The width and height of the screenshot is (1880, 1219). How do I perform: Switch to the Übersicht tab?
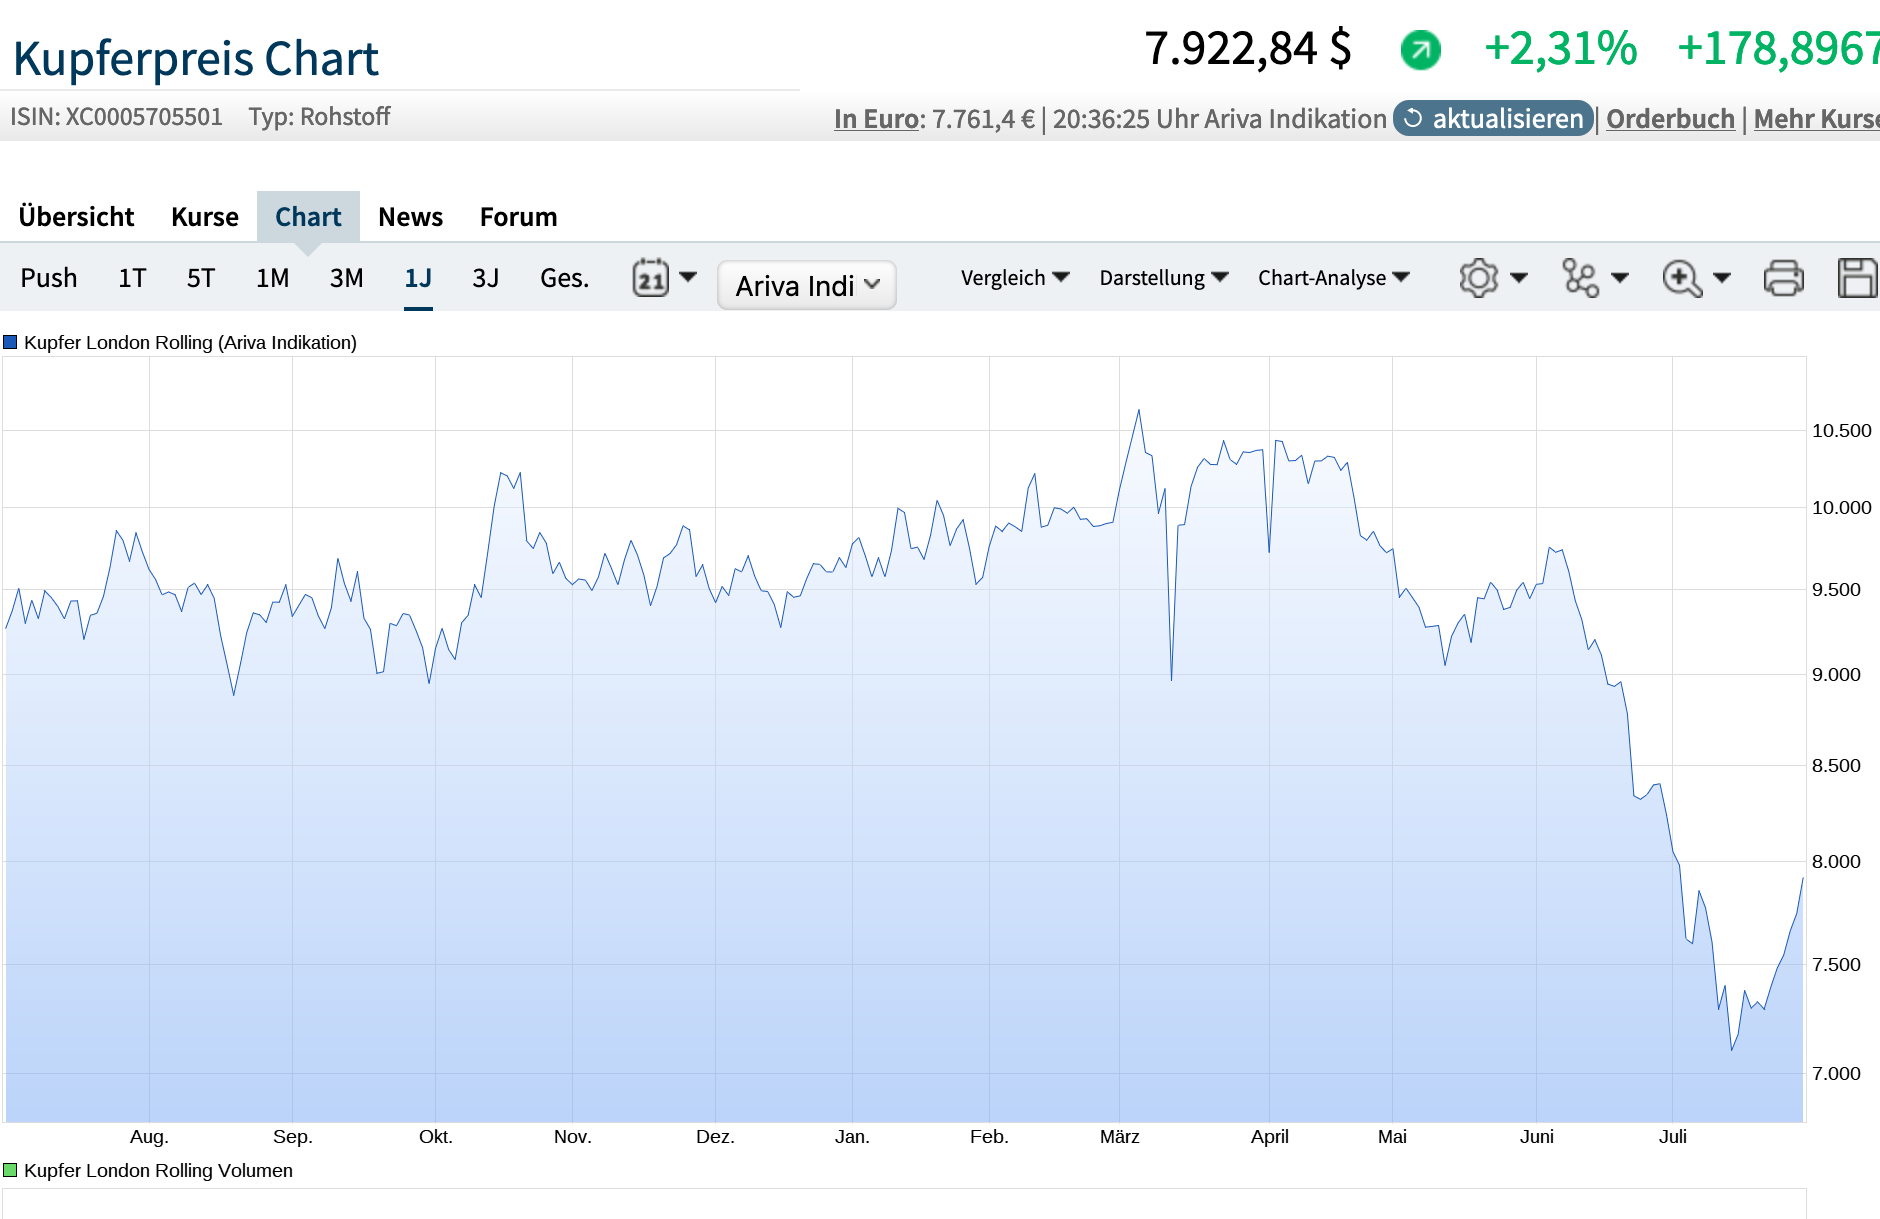[x=76, y=216]
